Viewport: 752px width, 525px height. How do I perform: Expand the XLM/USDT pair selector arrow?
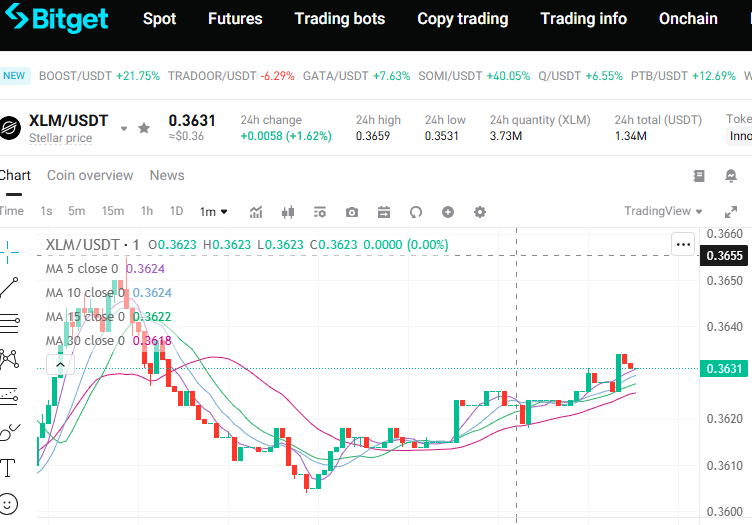pos(124,128)
